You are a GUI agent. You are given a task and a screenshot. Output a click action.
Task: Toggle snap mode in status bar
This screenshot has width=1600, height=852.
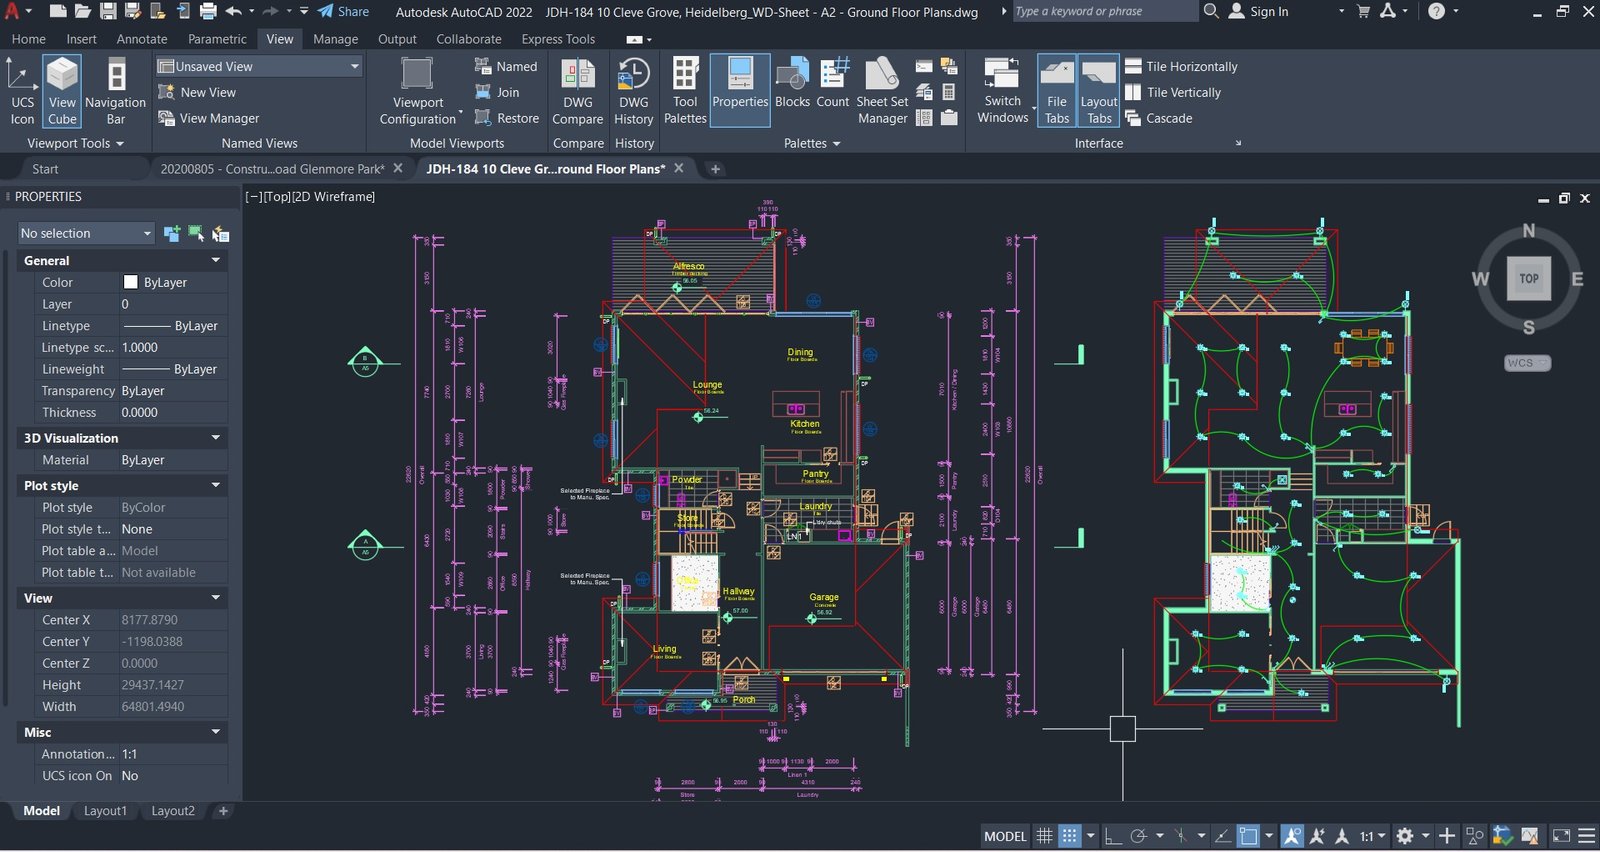tap(1069, 836)
